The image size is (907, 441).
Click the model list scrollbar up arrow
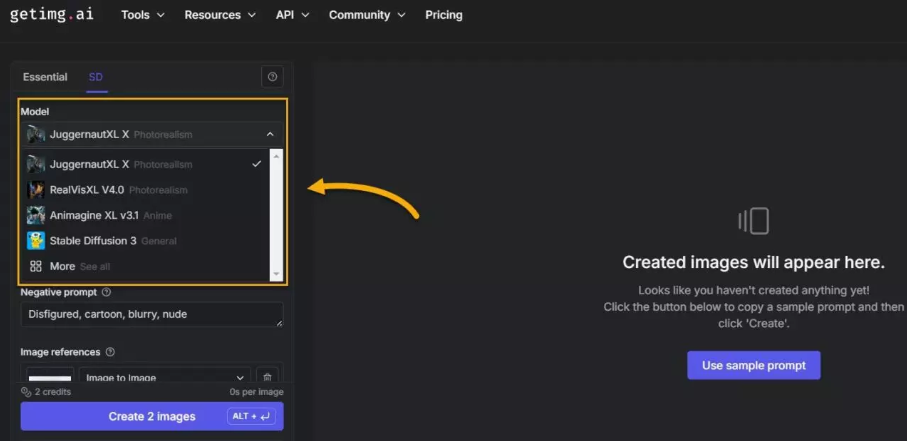point(276,156)
